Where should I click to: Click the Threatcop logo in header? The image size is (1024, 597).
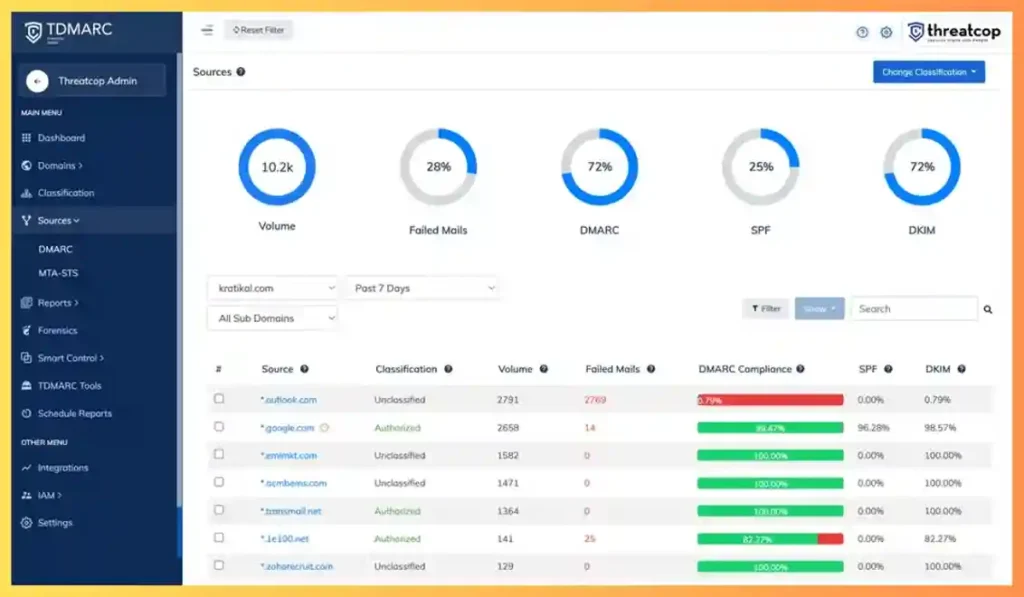[x=954, y=32]
